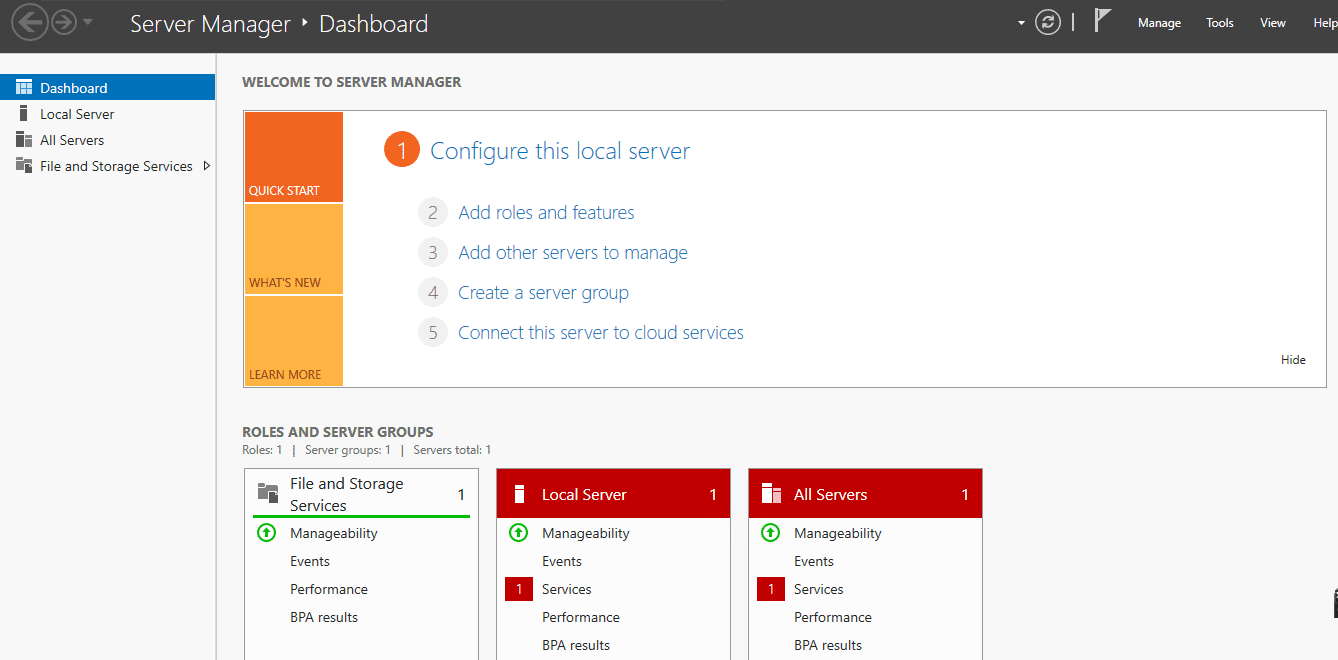Open the Tools menu

(1219, 22)
